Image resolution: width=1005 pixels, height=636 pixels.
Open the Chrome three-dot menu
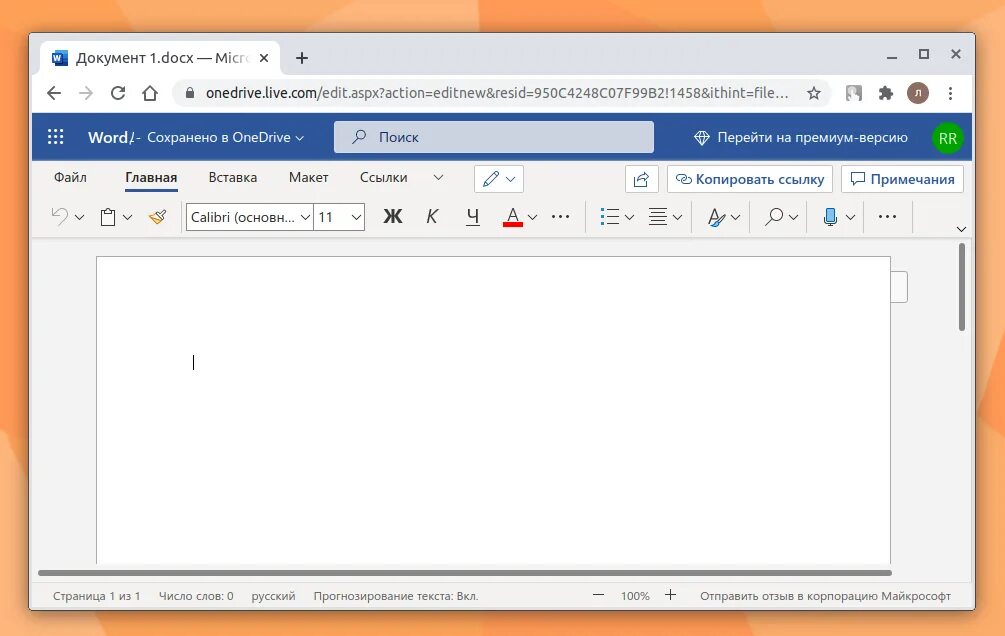click(951, 94)
